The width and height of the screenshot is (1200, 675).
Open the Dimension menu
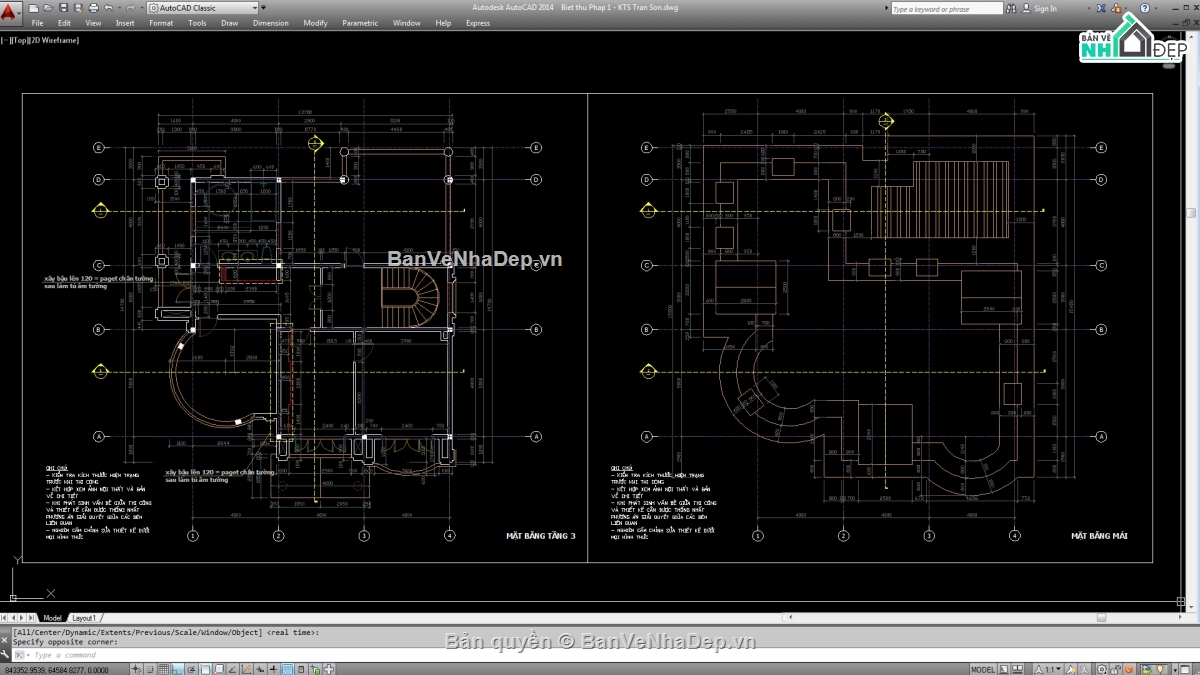point(270,23)
